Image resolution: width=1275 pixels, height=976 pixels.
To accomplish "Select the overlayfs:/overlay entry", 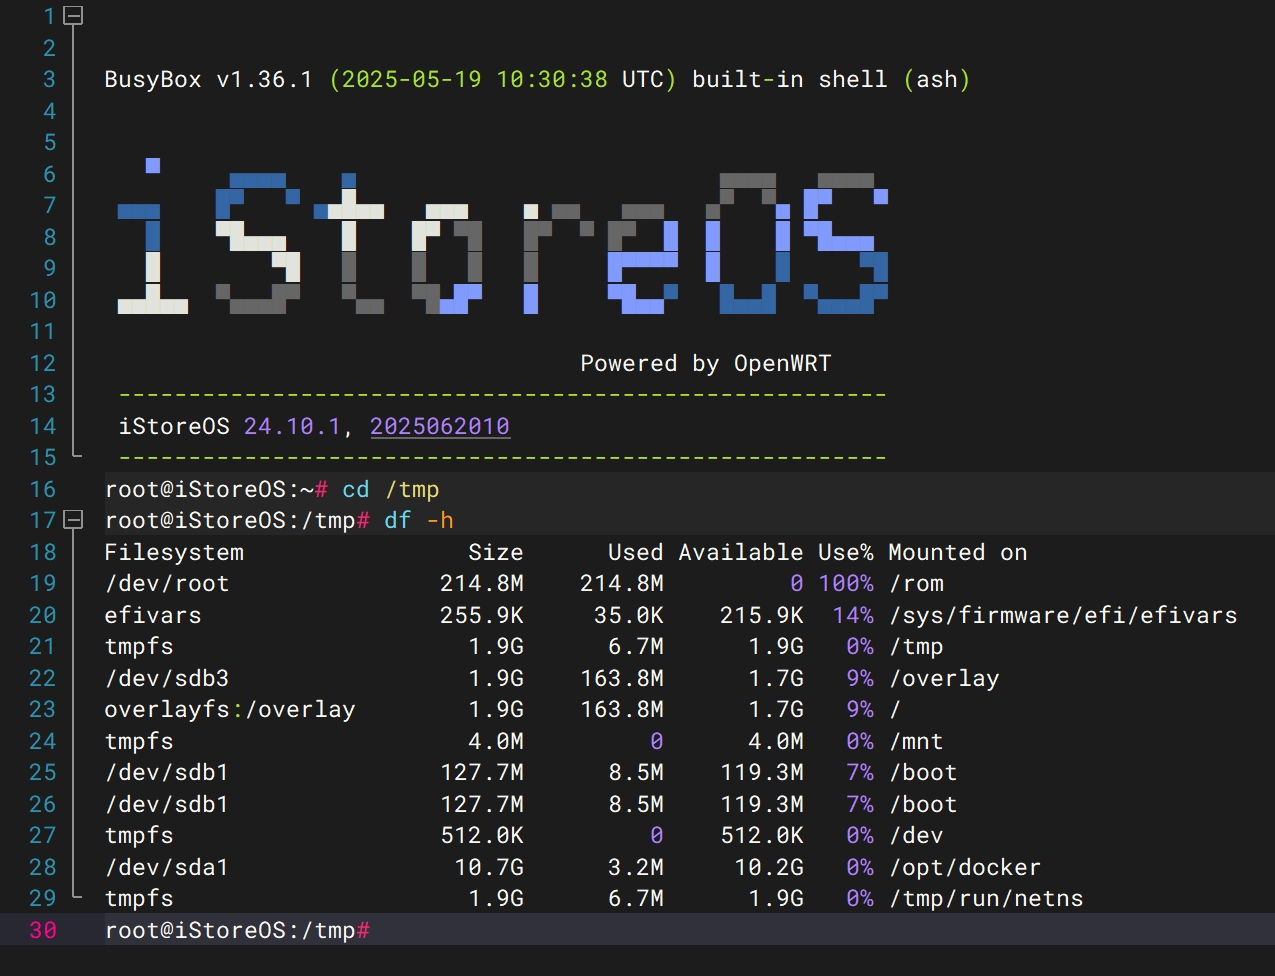I will pos(229,709).
